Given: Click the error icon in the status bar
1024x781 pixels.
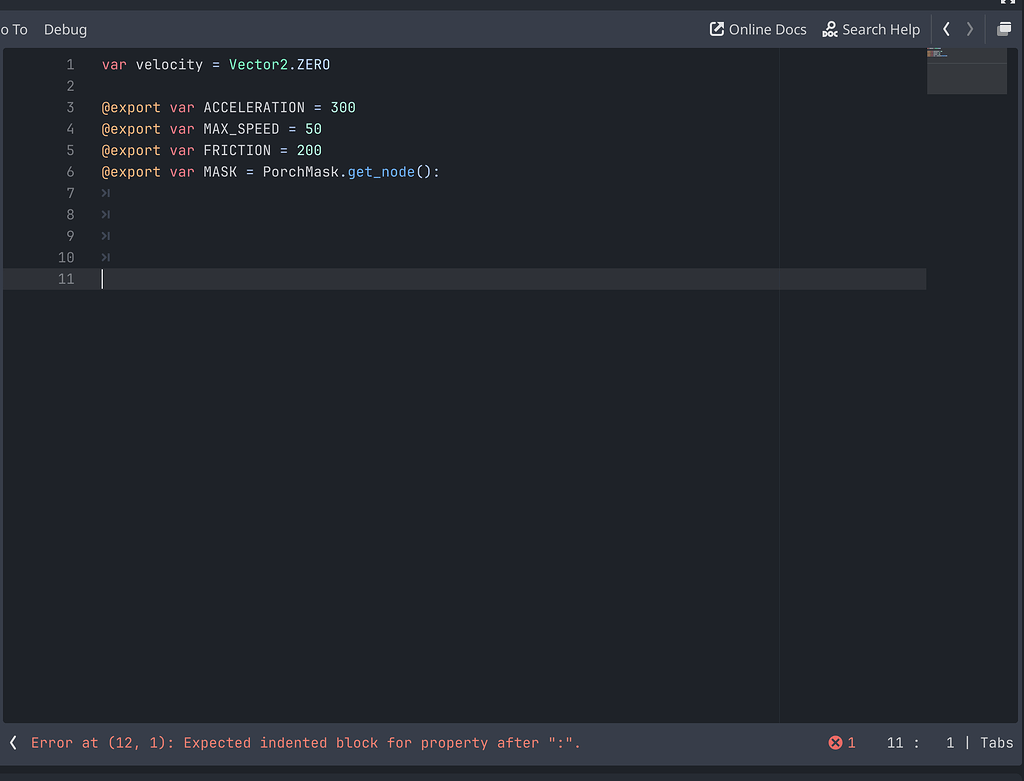Looking at the screenshot, I should (834, 743).
